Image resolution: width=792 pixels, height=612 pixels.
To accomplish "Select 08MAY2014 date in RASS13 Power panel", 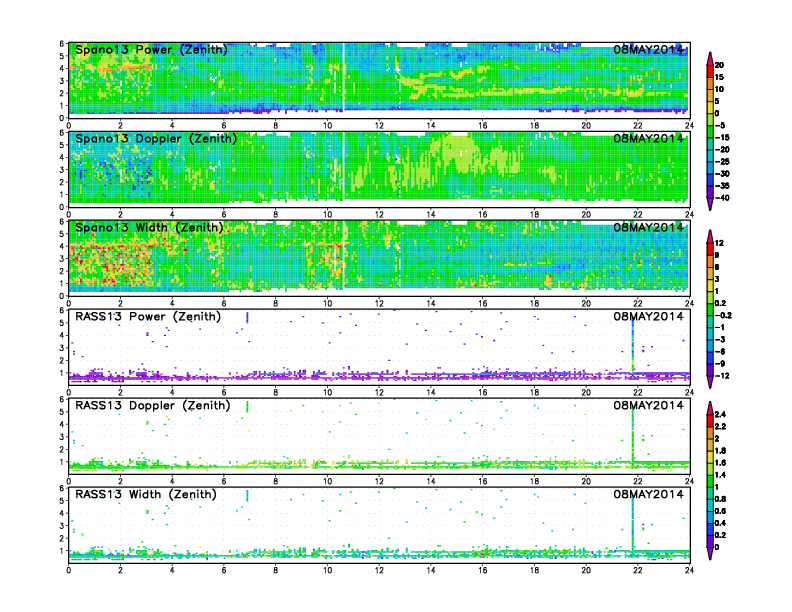I will [648, 317].
